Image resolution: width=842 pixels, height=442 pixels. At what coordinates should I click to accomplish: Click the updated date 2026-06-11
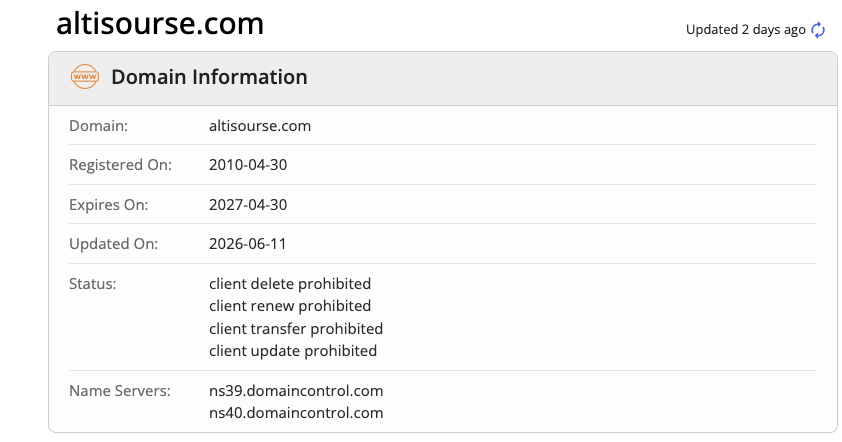pos(248,244)
